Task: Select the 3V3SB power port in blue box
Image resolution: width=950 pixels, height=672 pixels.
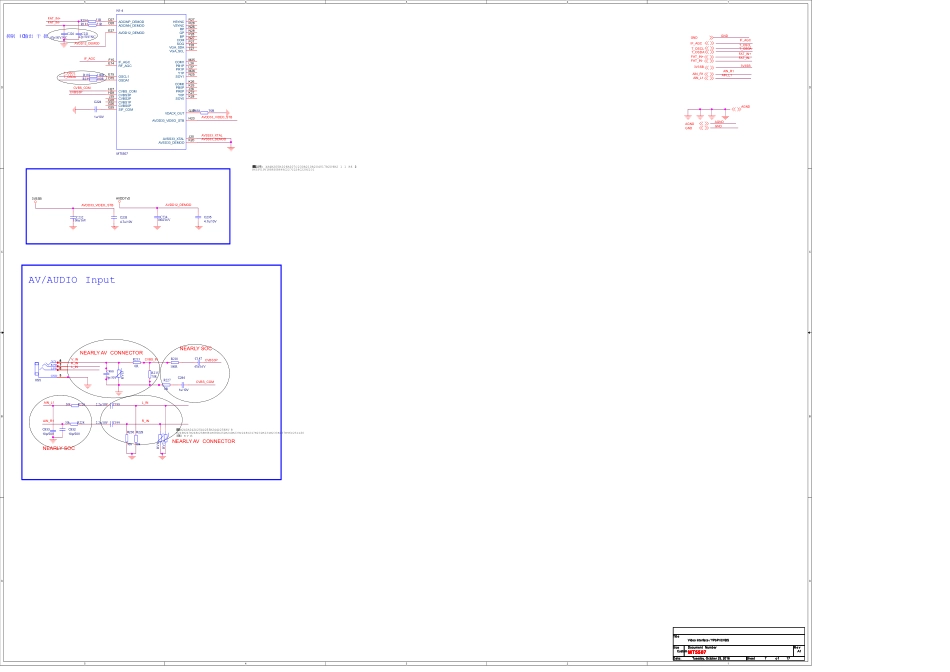Action: tap(37, 198)
